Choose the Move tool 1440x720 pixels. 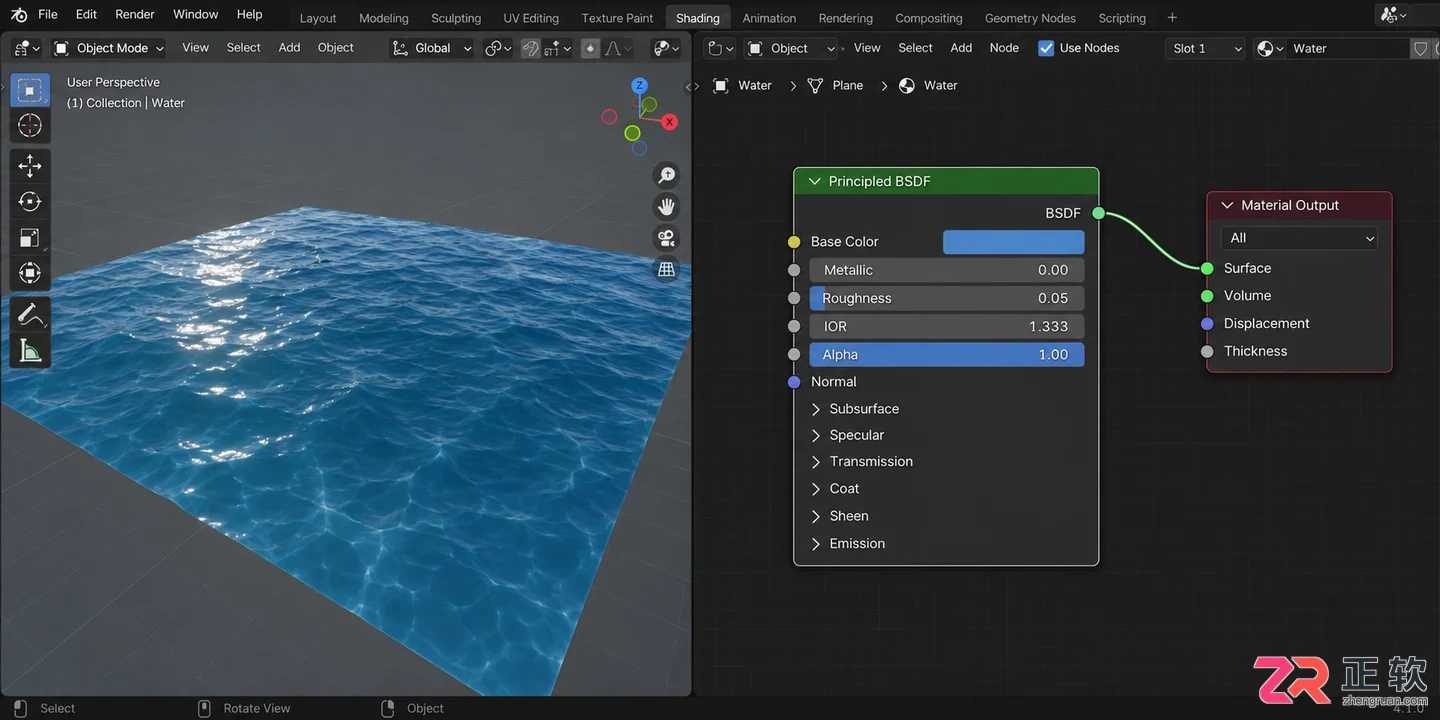[x=30, y=166]
